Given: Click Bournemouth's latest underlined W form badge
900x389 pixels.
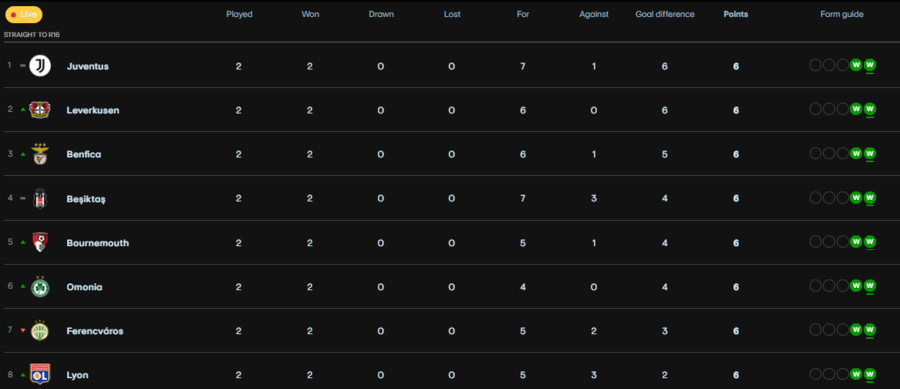Looking at the screenshot, I should [870, 242].
